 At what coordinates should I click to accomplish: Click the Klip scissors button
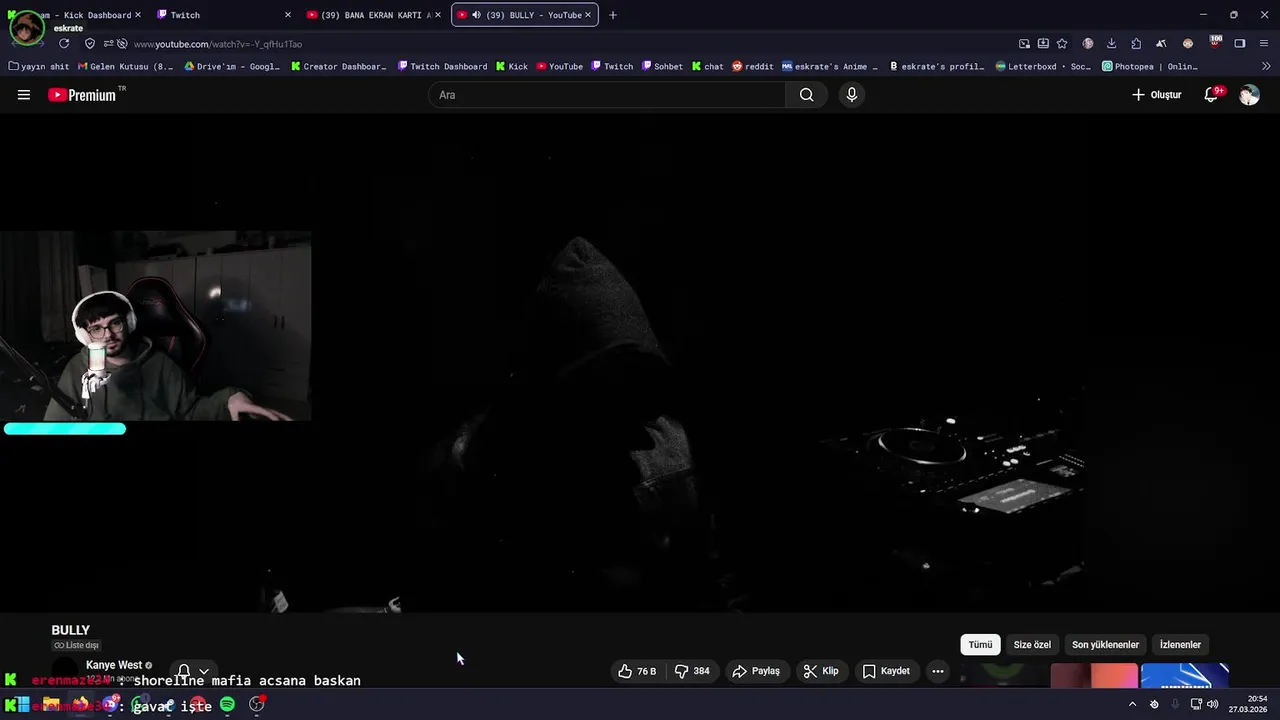pos(821,671)
